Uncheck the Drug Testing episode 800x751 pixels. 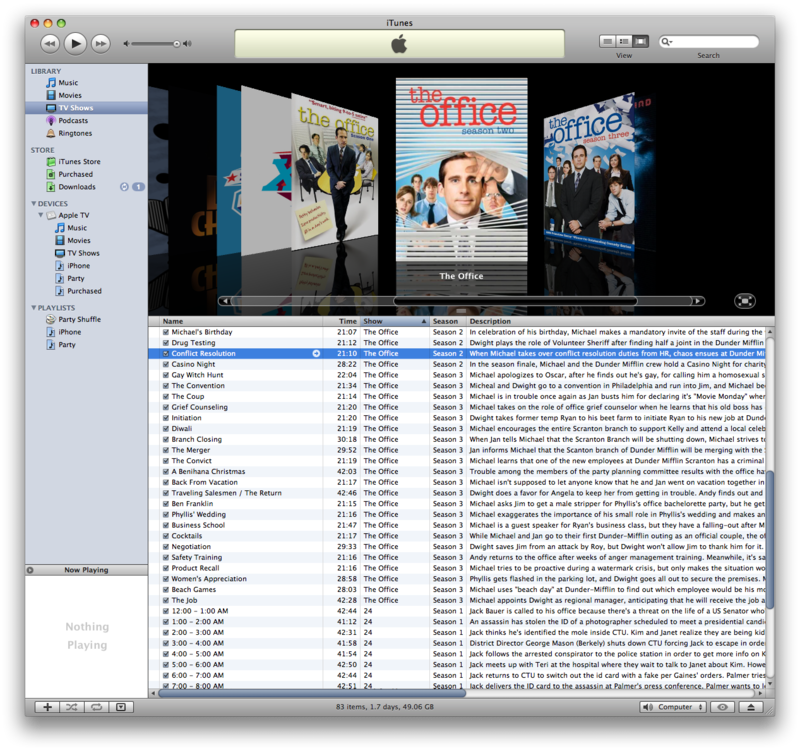click(x=166, y=343)
